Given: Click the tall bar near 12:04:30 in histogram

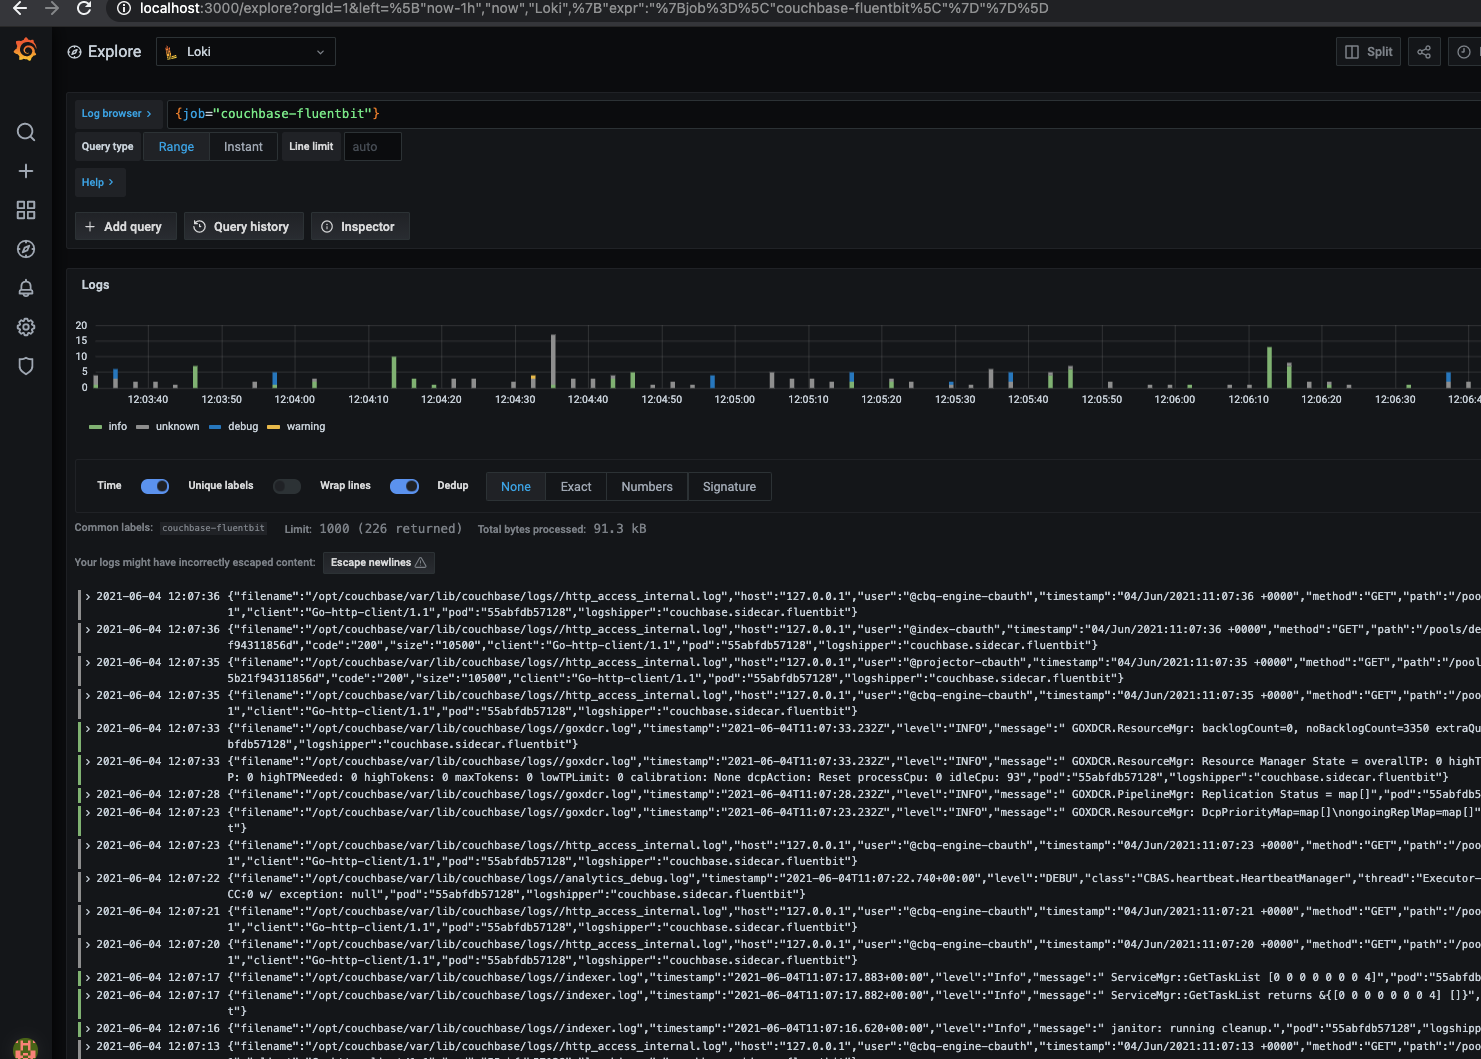Looking at the screenshot, I should 553,361.
